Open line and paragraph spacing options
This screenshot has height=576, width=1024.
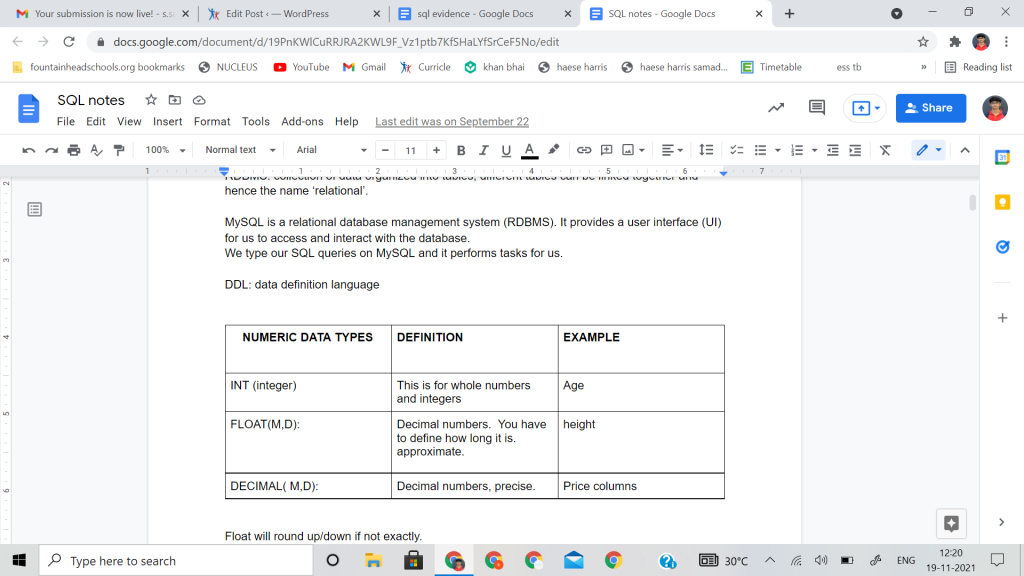point(706,150)
